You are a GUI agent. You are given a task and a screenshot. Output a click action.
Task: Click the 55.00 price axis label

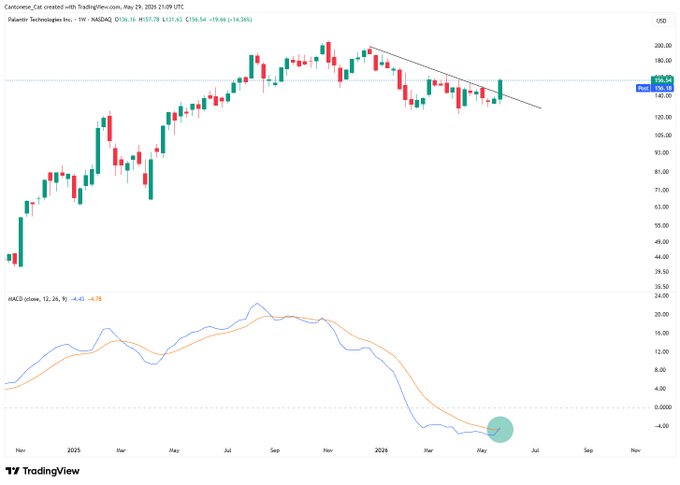664,226
